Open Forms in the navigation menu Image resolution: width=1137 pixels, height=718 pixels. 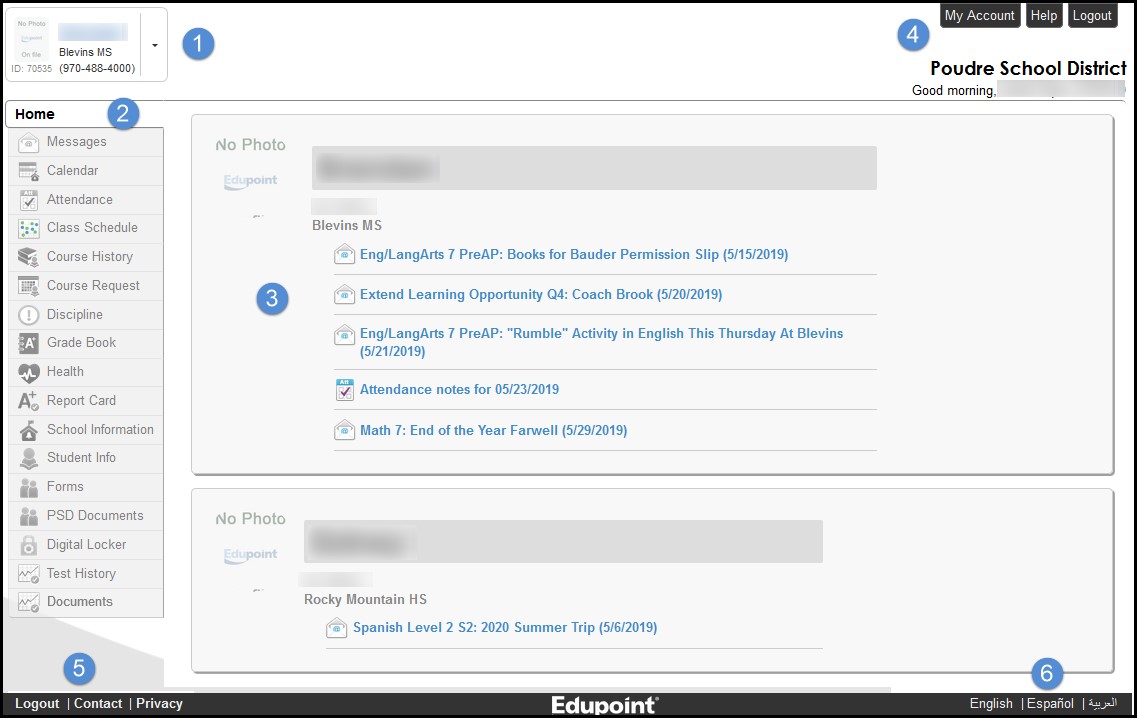[86, 487]
